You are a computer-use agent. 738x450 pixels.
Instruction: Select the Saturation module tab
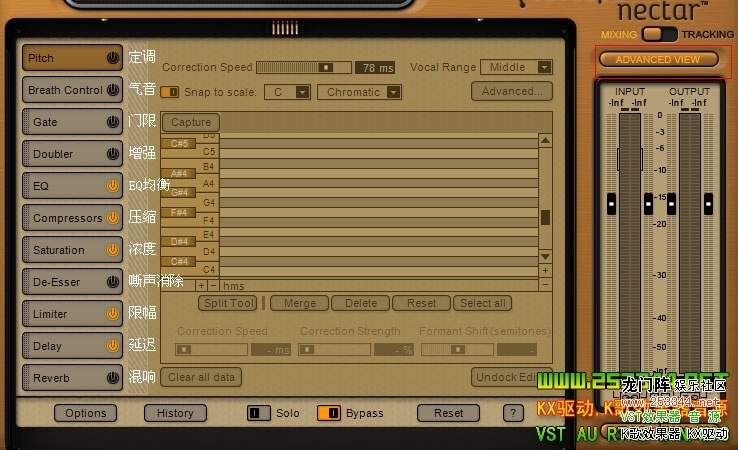(72, 250)
